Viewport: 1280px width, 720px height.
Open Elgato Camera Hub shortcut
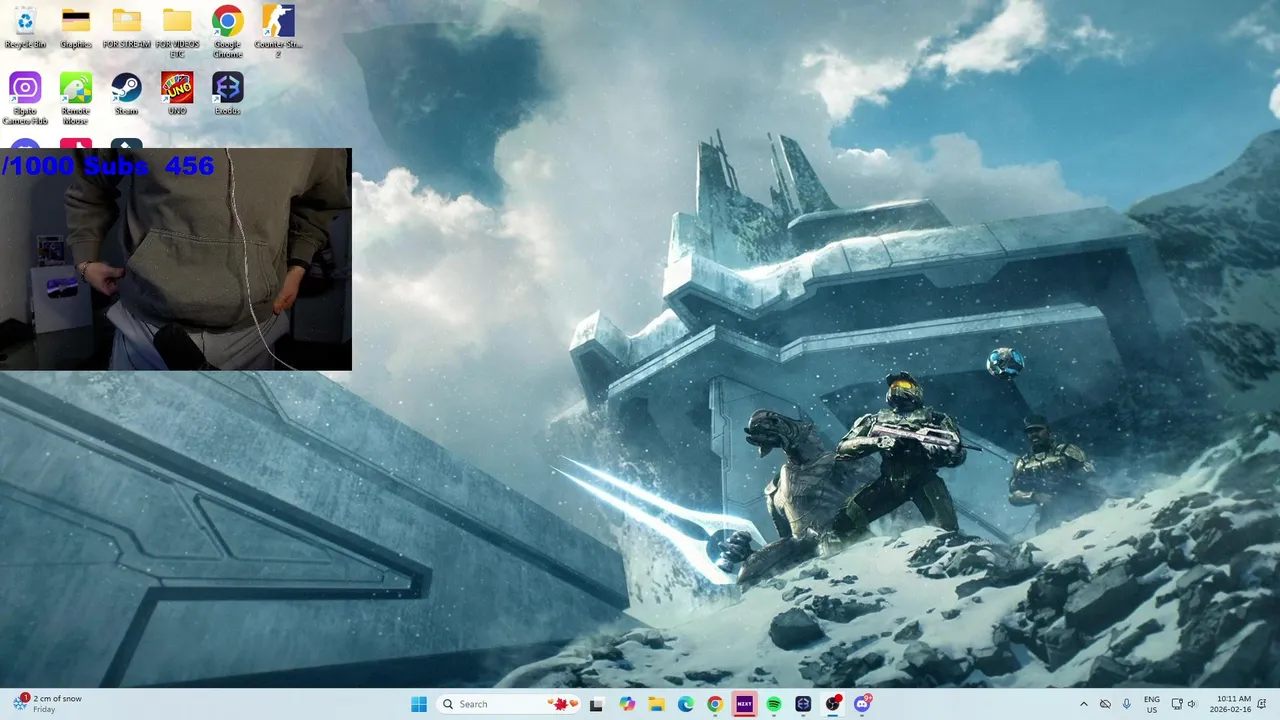click(x=25, y=98)
